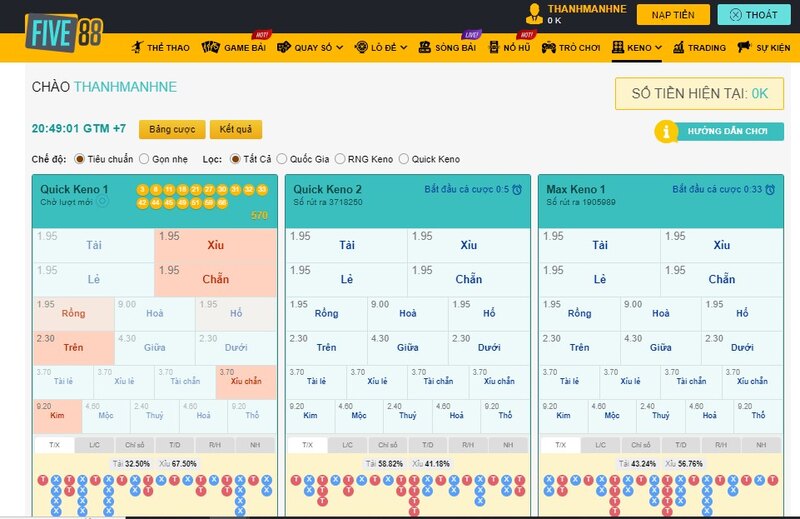Open the Trading chart section

click(x=699, y=47)
